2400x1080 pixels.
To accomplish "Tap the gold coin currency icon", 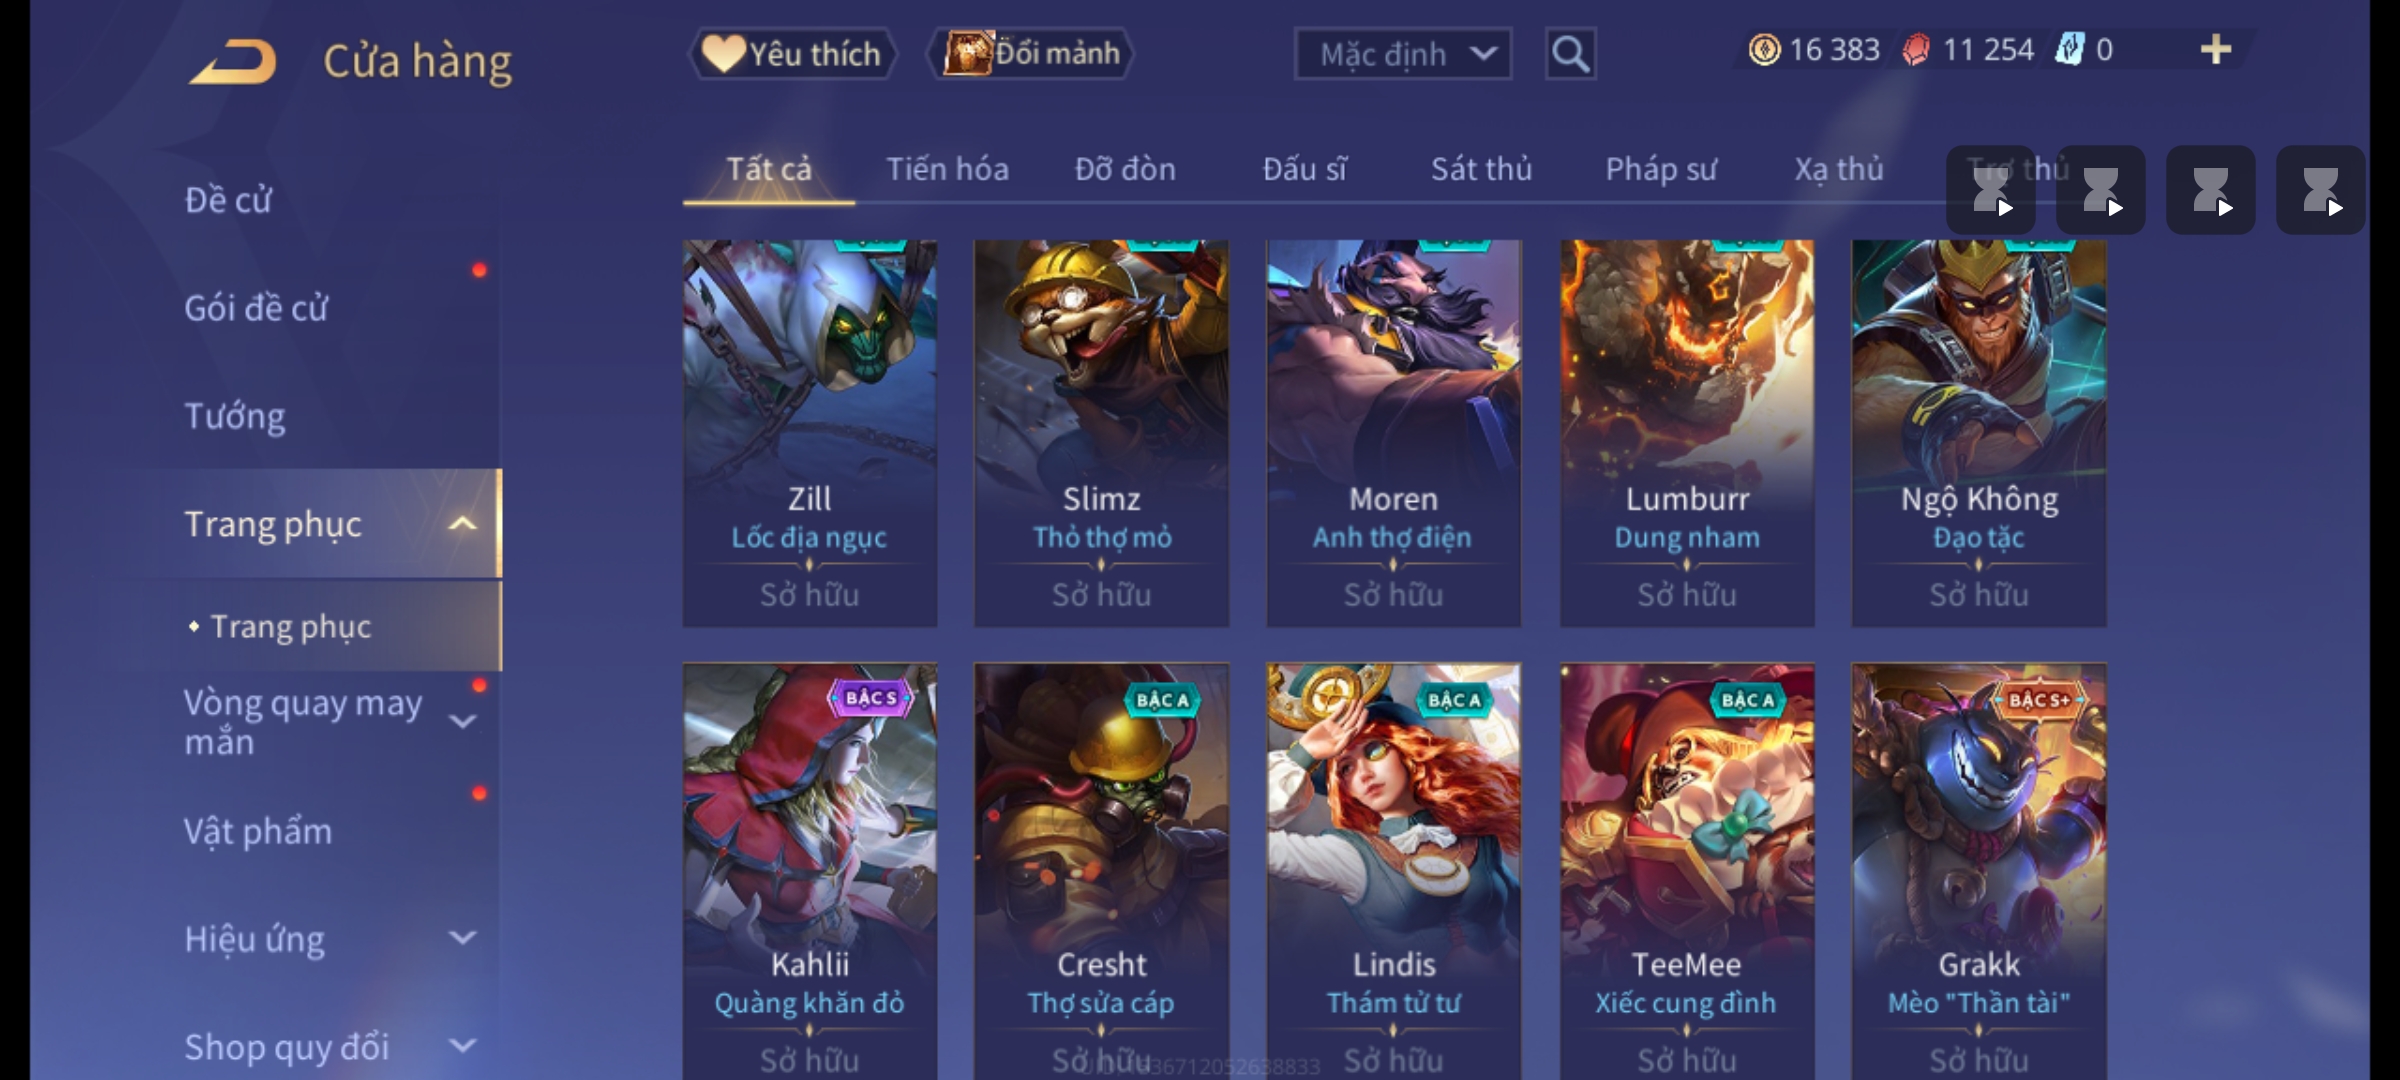I will tap(1764, 50).
